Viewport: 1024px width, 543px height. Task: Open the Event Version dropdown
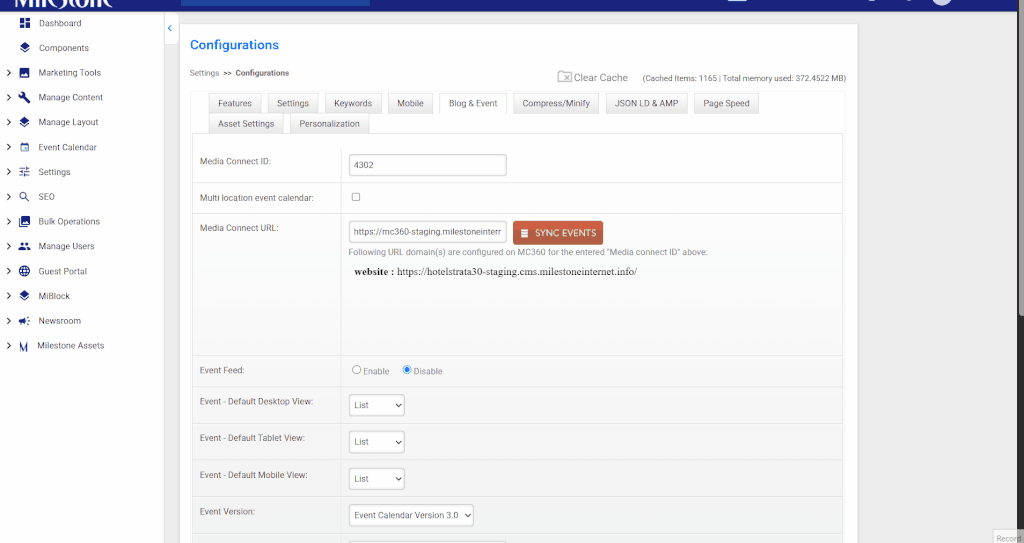411,515
